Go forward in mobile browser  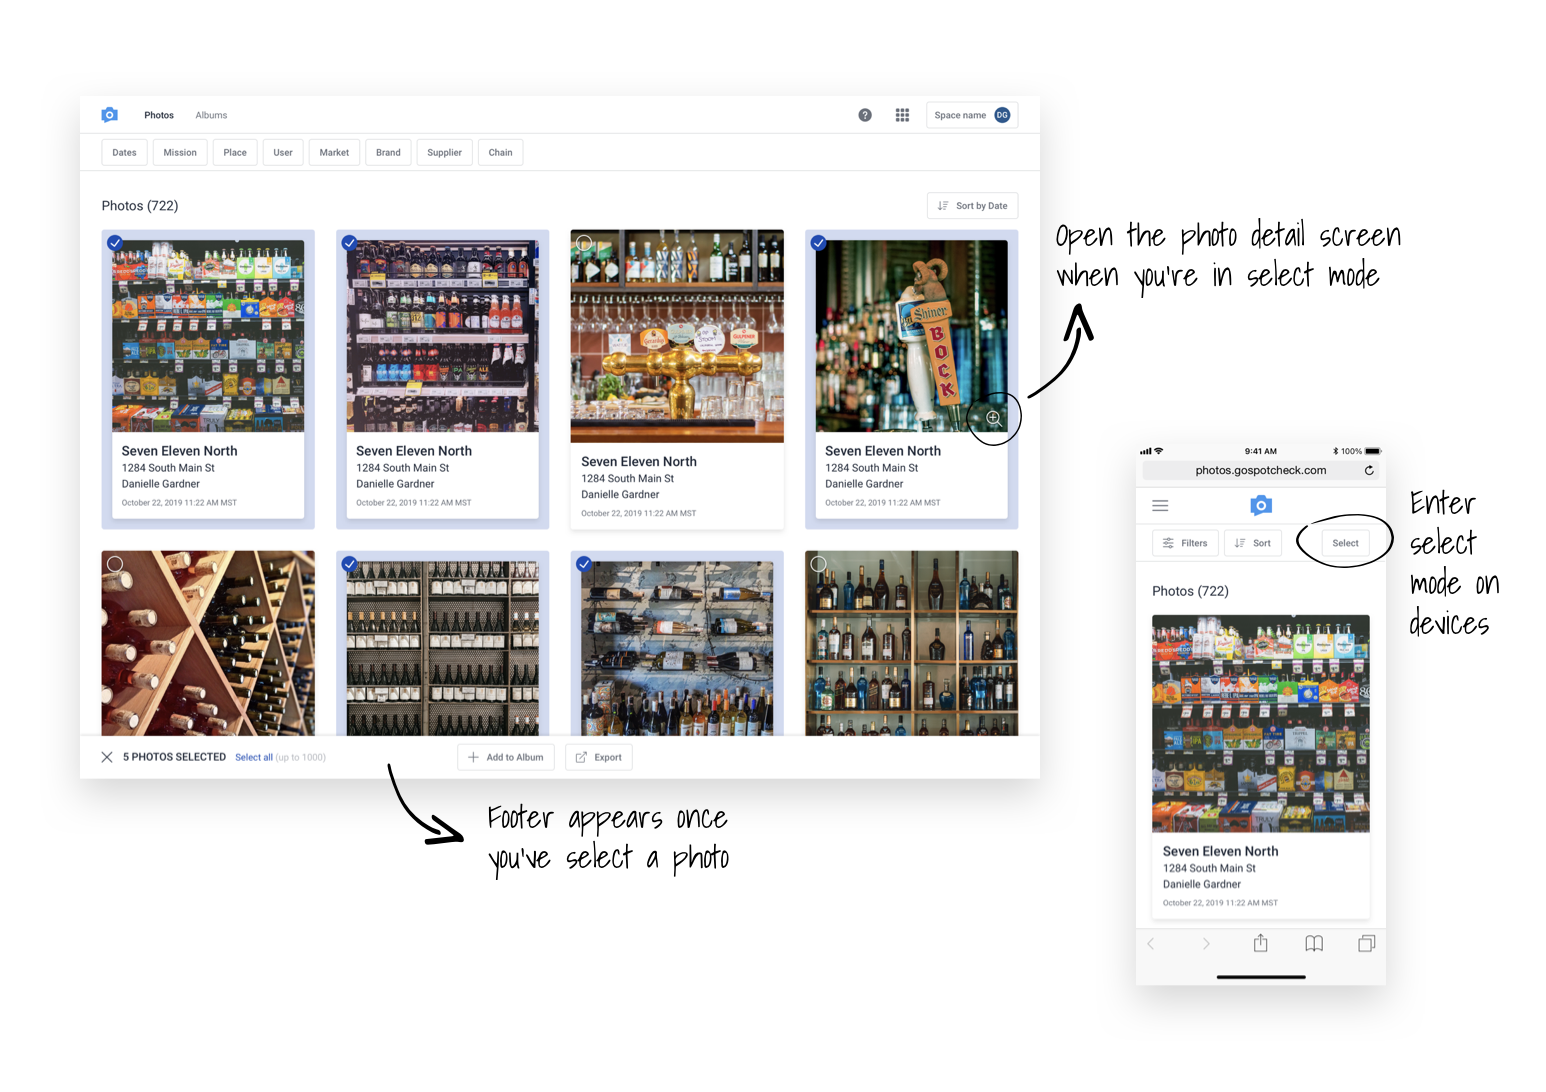tap(1206, 944)
